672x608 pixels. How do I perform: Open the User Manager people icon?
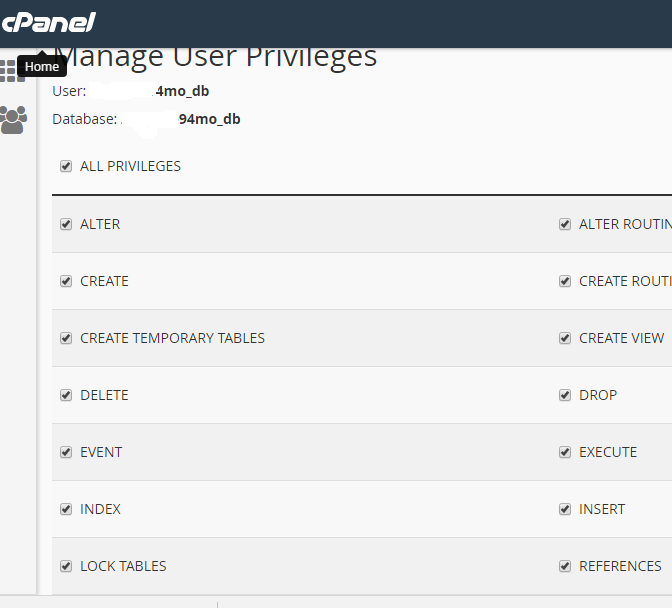(13, 120)
